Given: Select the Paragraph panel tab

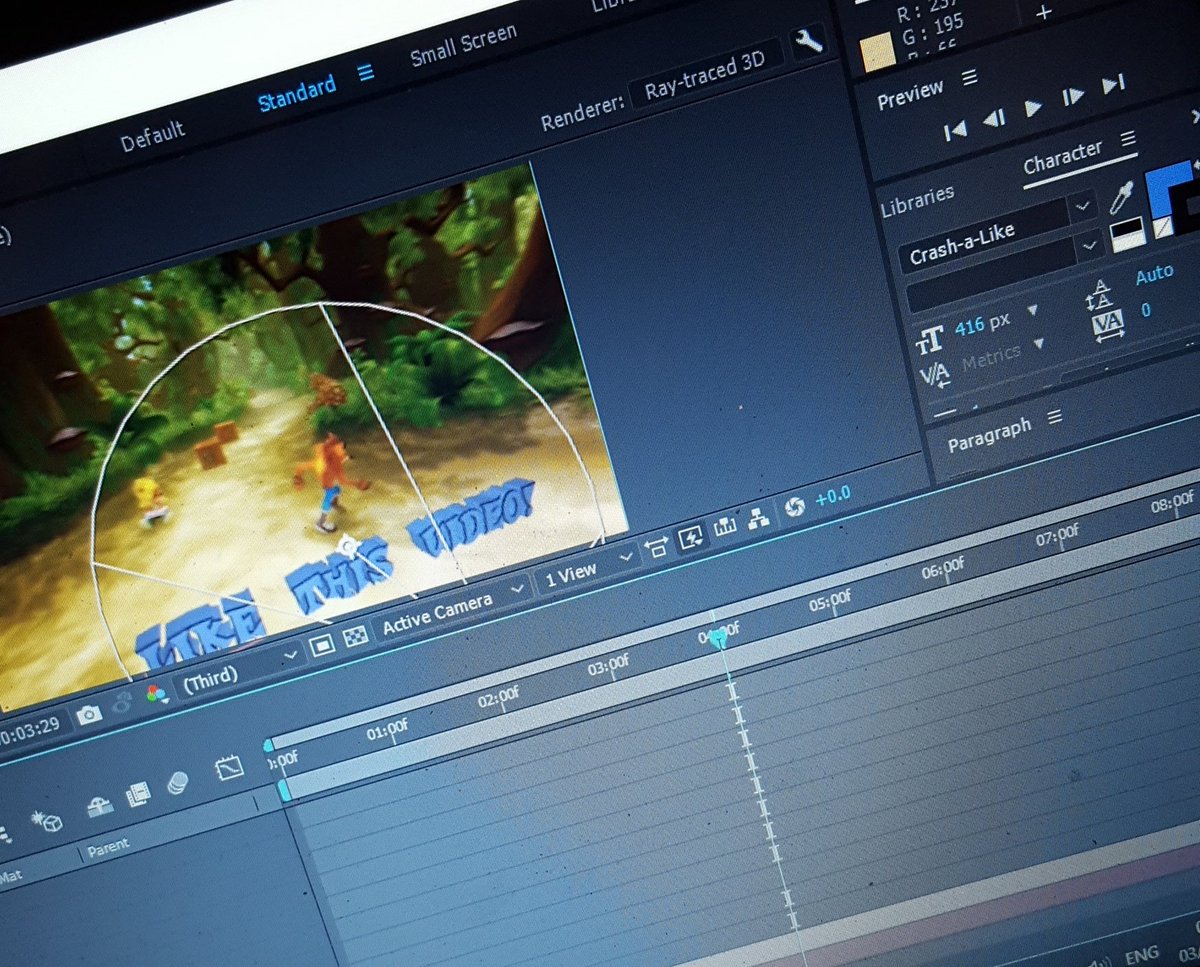Looking at the screenshot, I should [989, 434].
